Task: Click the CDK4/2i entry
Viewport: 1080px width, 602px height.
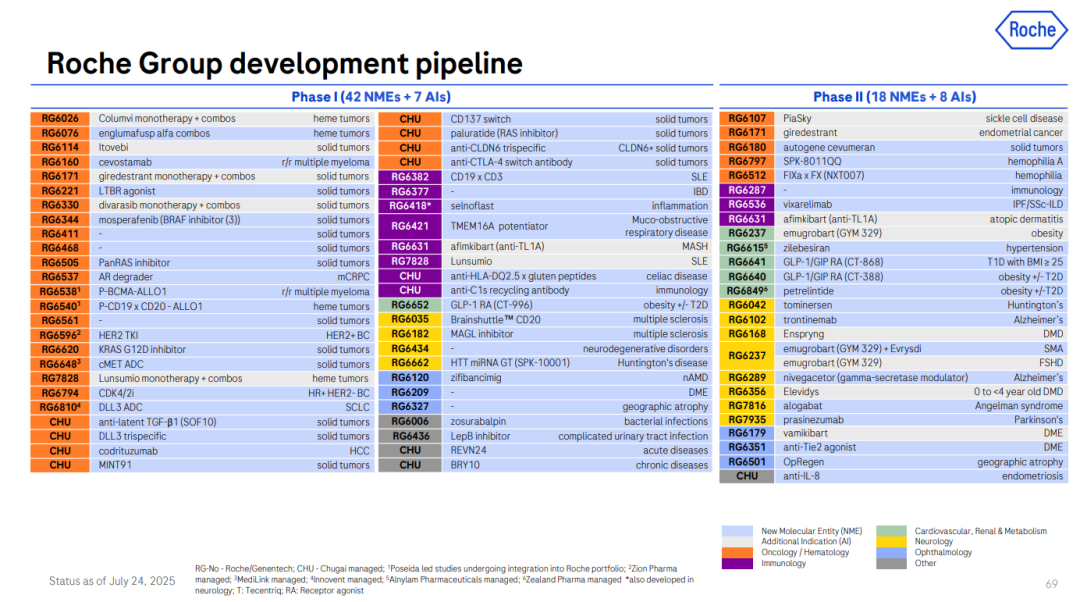Action: click(116, 393)
